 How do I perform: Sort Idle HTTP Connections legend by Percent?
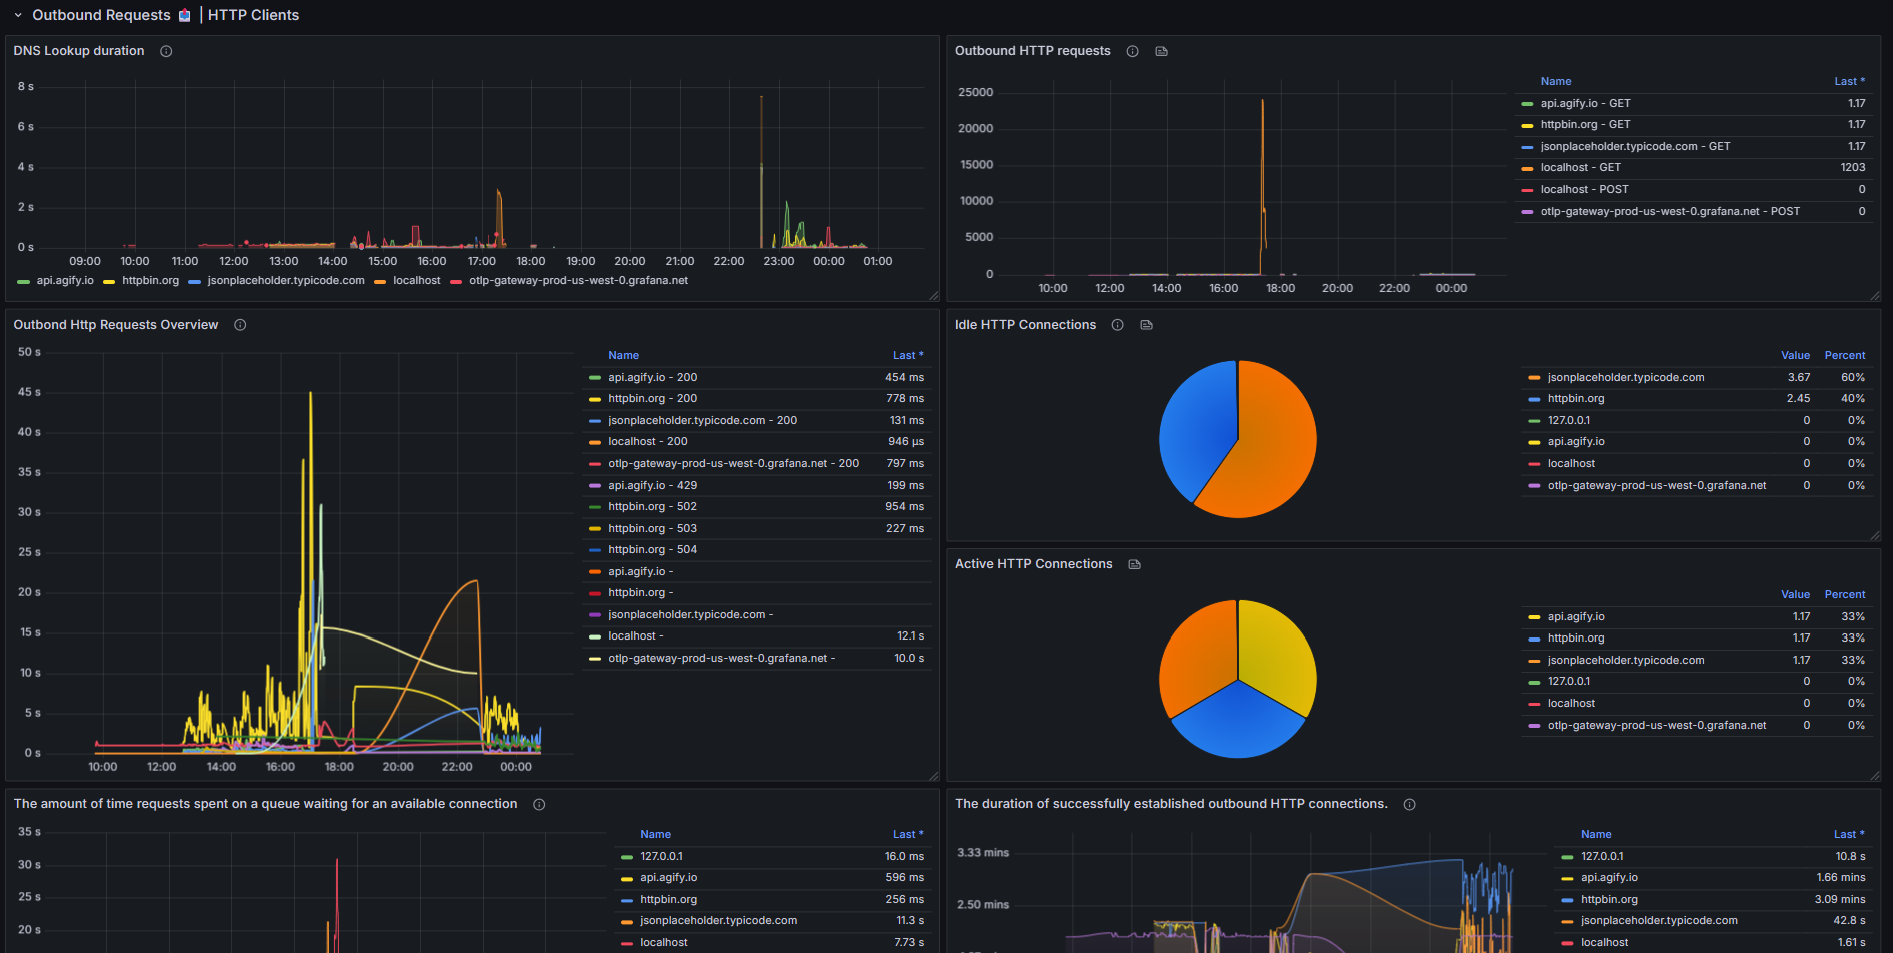click(1845, 356)
